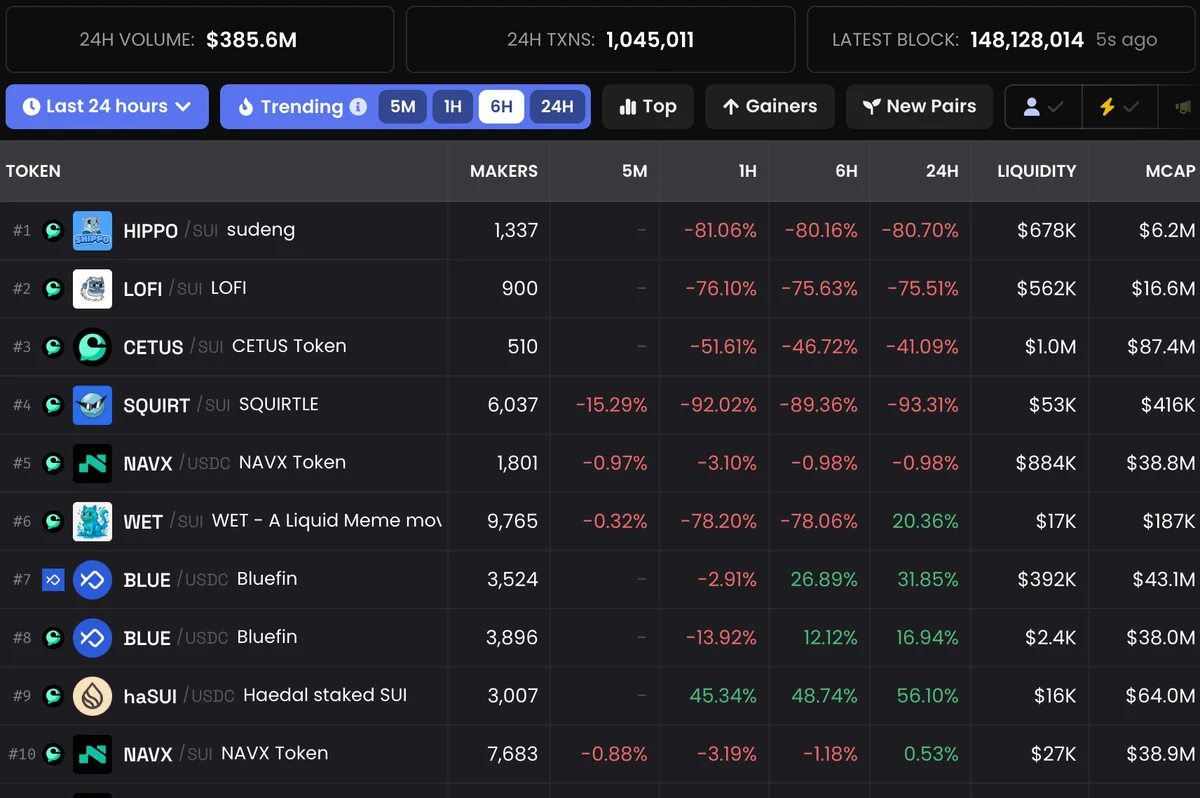Click the megaphone ads icon at top right
Screen dimensions: 1200x798
[x=1184, y=106]
